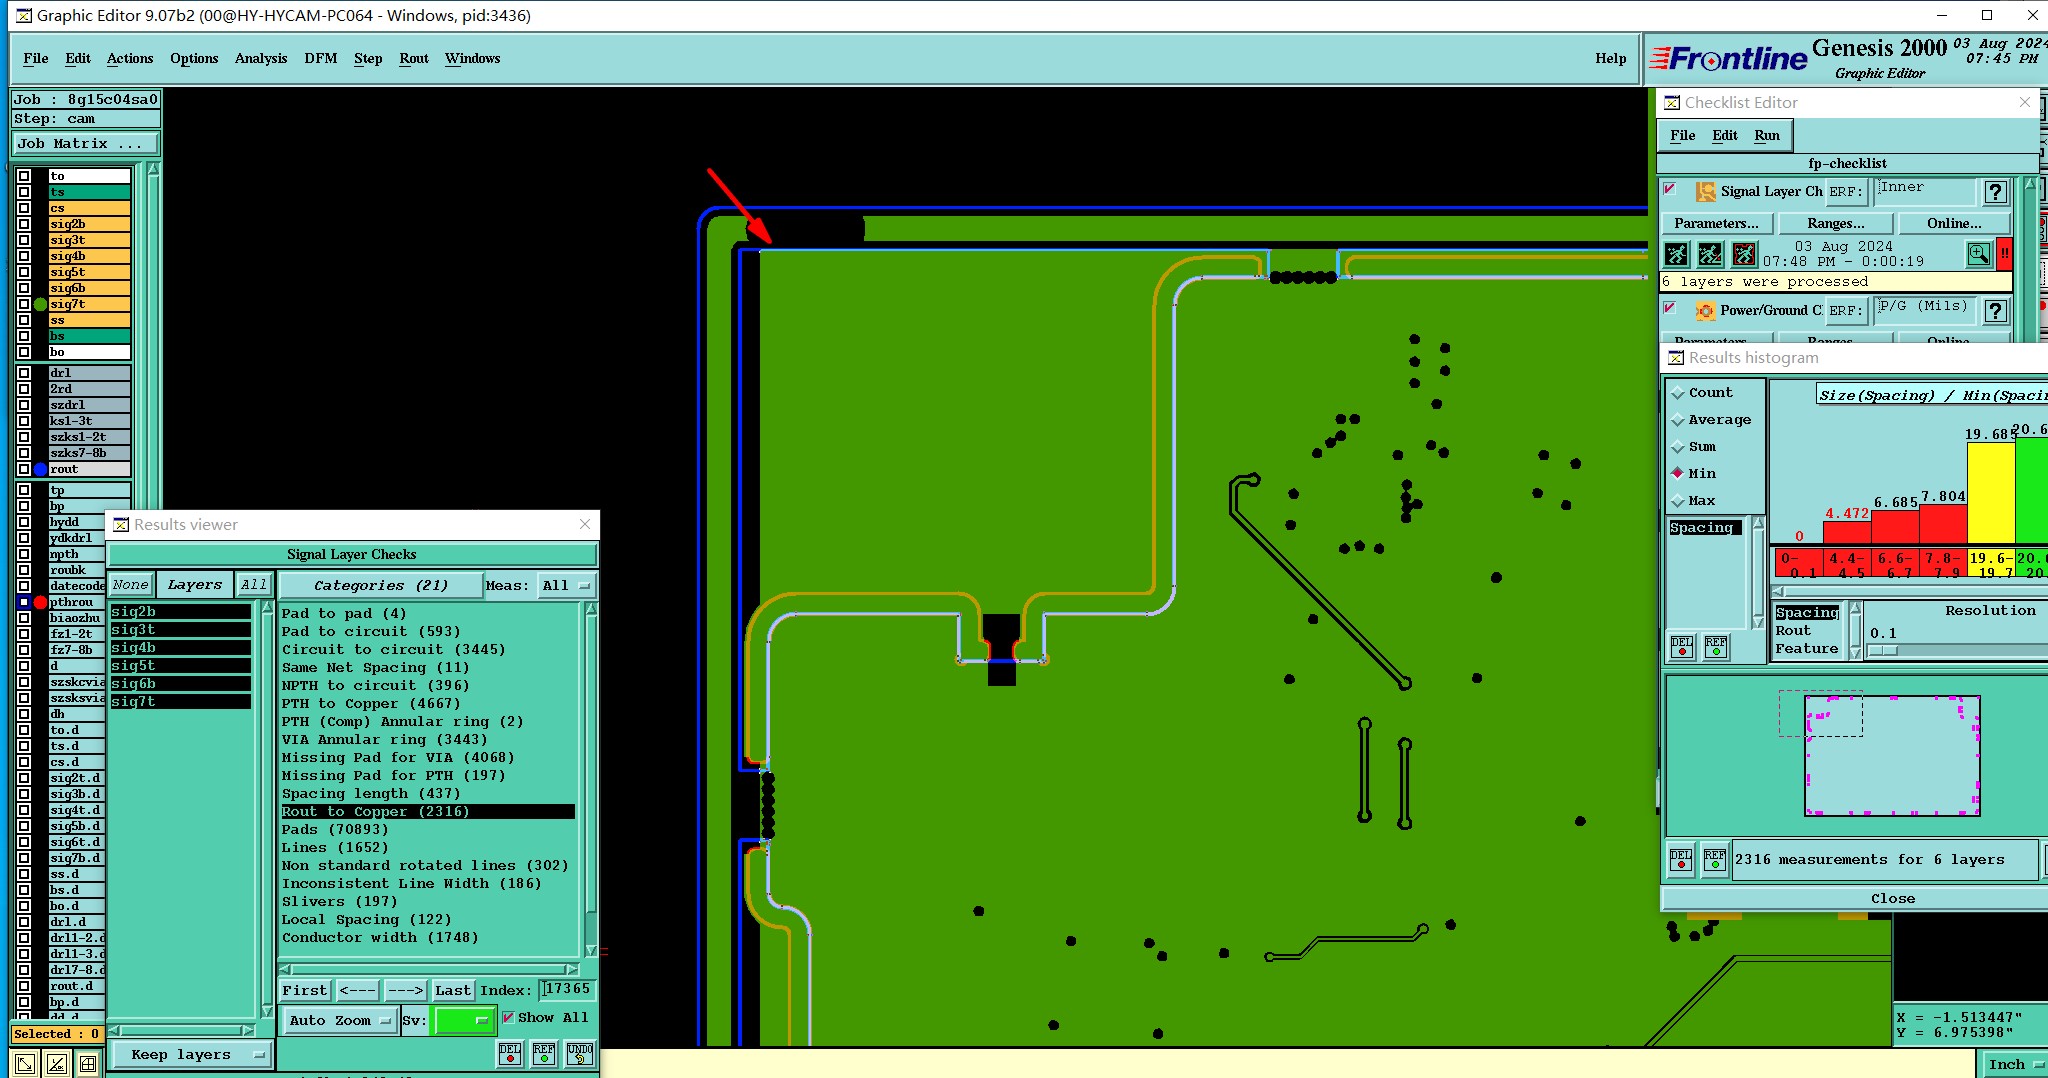
Task: Click Signal Layer Check action icon
Action: (x=1705, y=192)
